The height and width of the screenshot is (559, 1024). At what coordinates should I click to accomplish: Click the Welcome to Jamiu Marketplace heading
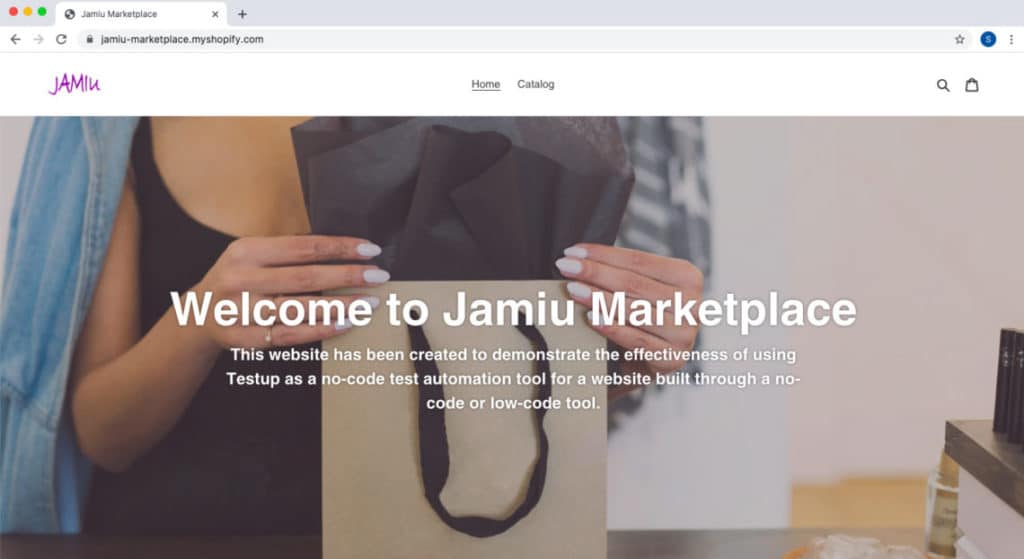point(513,309)
